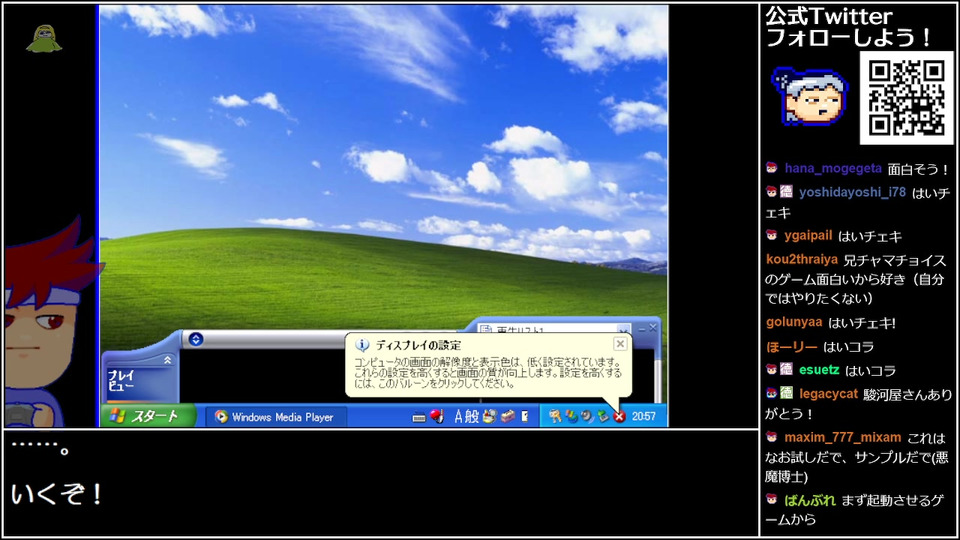Click the green hooded character icon at top left
Image resolution: width=960 pixels, height=540 pixels.
[x=43, y=39]
